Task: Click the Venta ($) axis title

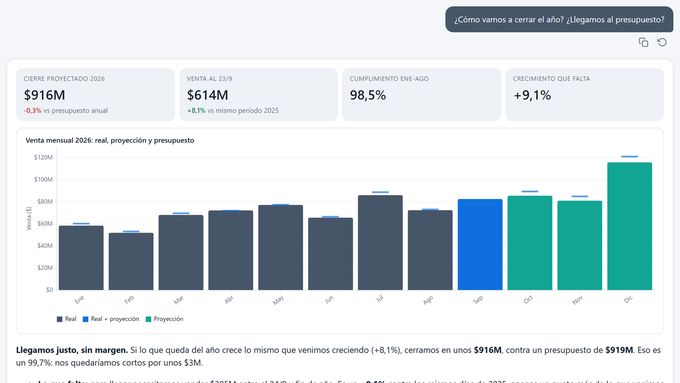Action: tap(29, 219)
